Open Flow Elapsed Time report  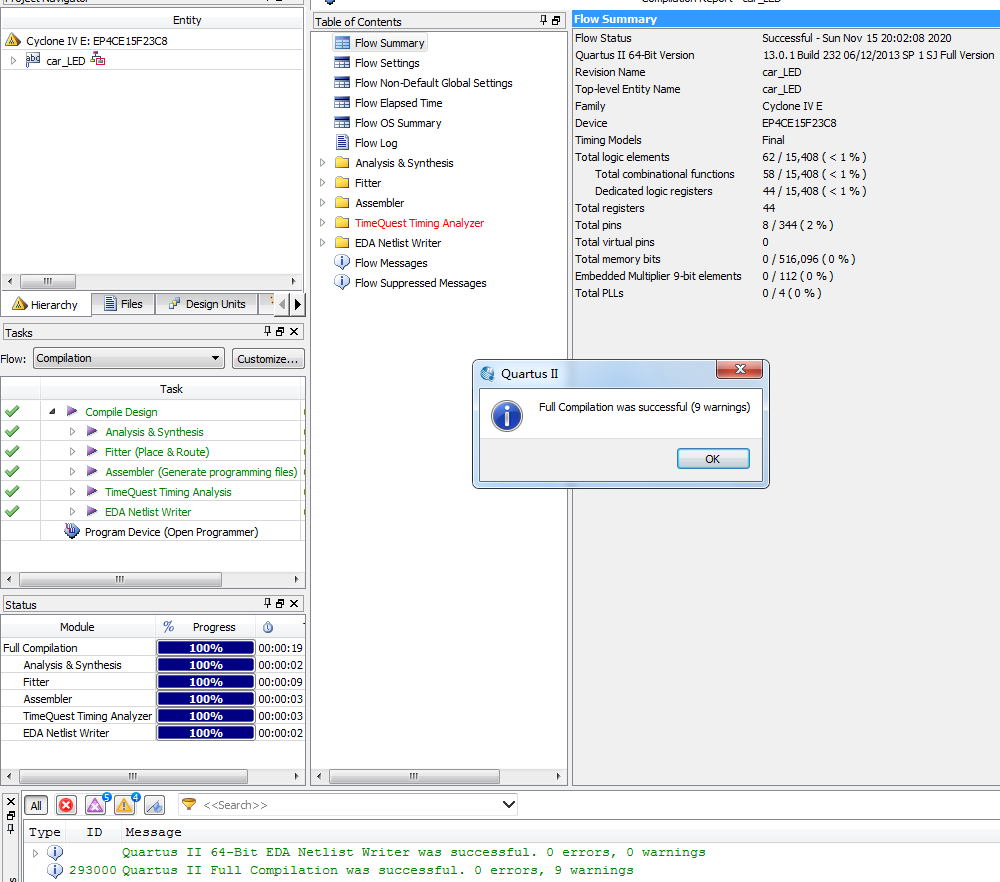(399, 103)
